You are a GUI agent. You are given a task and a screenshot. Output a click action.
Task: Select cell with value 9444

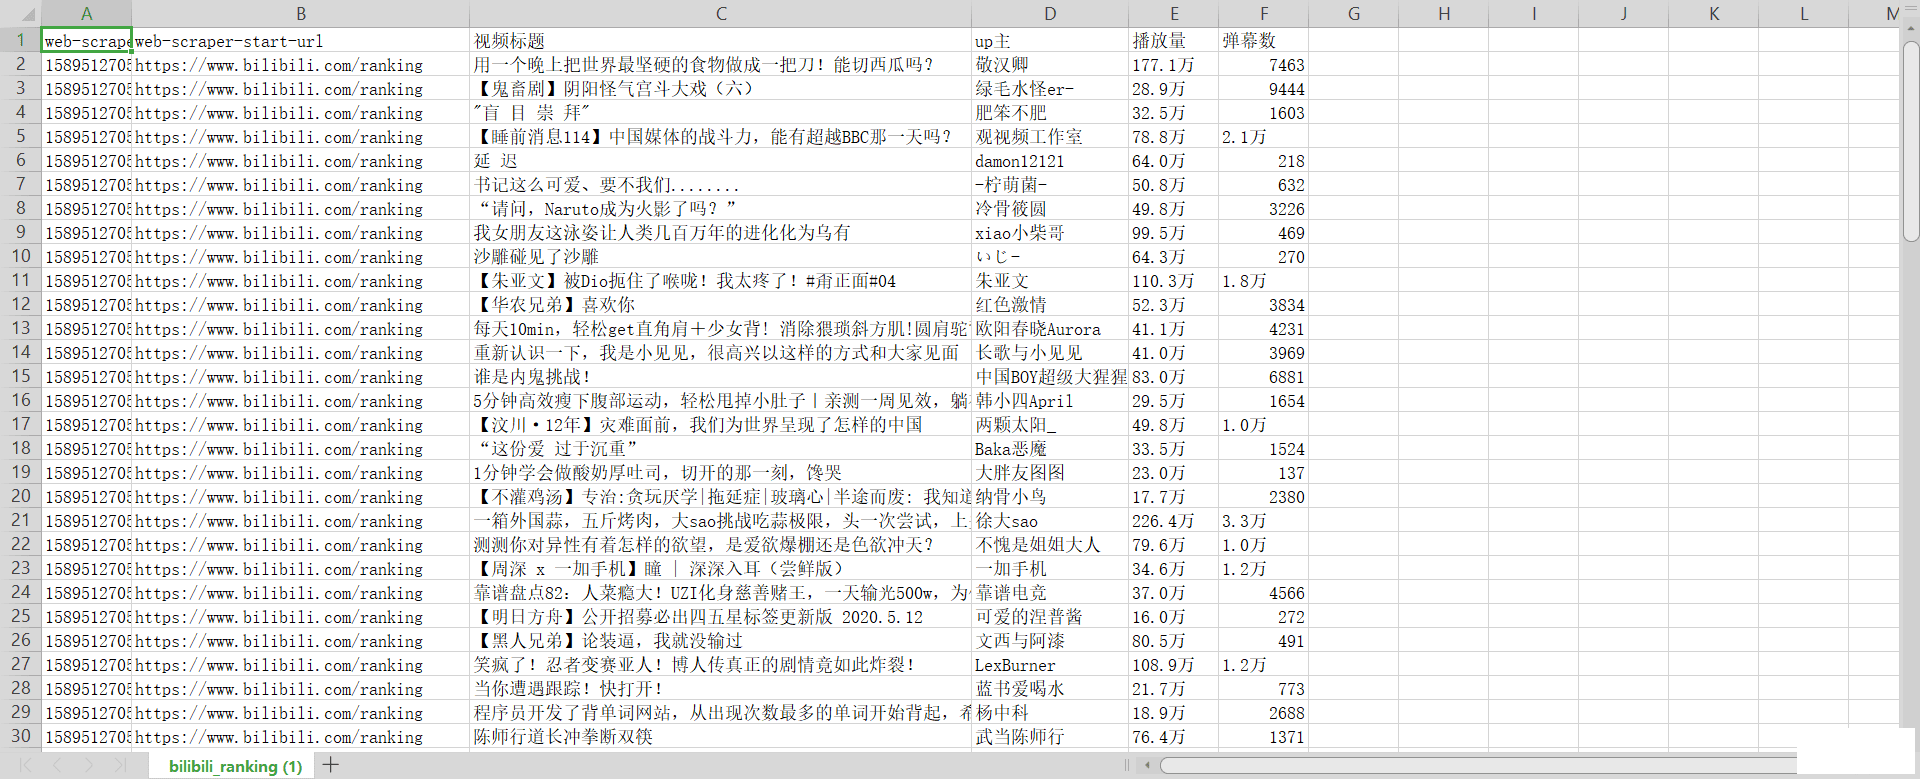1264,89
